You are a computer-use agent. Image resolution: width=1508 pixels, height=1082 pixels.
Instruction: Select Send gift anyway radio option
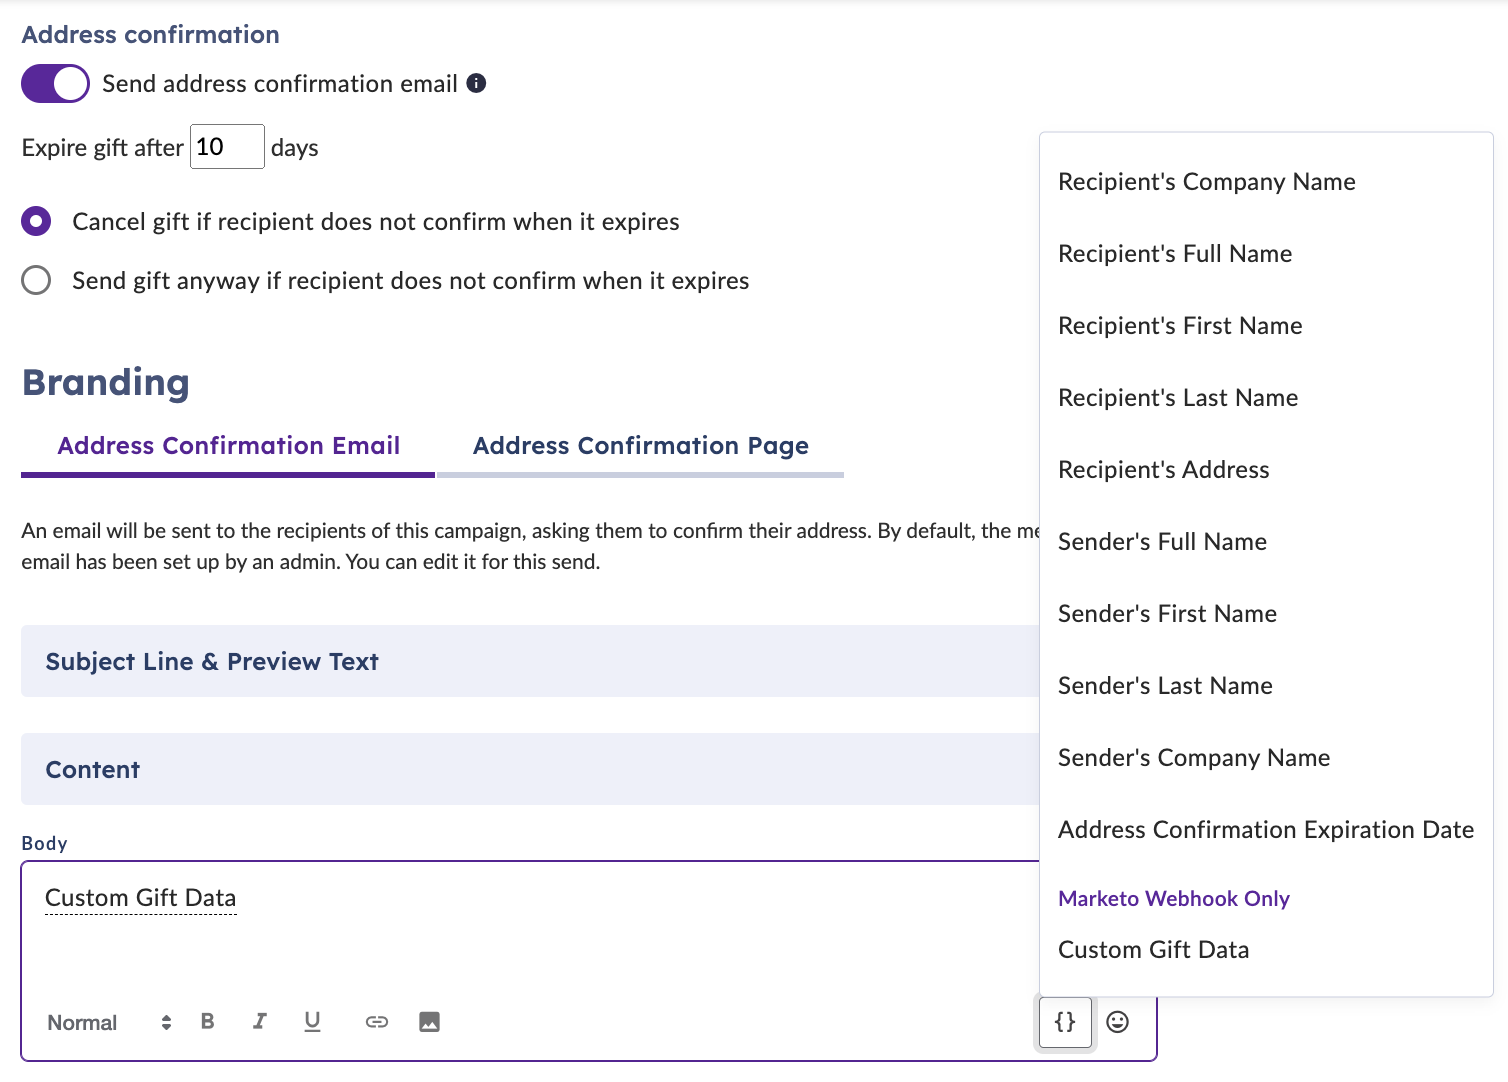pos(36,280)
